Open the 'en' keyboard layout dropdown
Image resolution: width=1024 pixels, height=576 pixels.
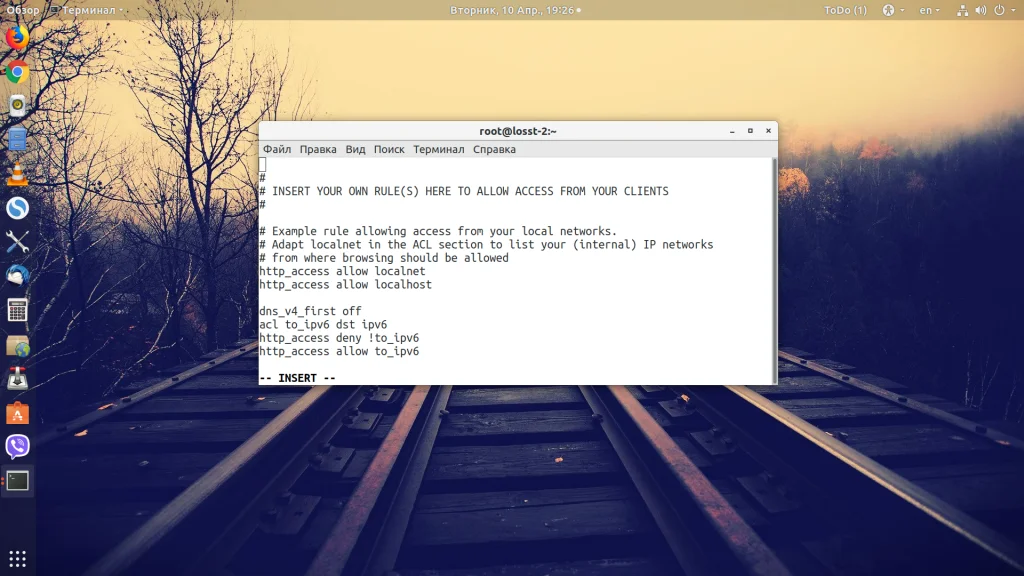coord(929,10)
